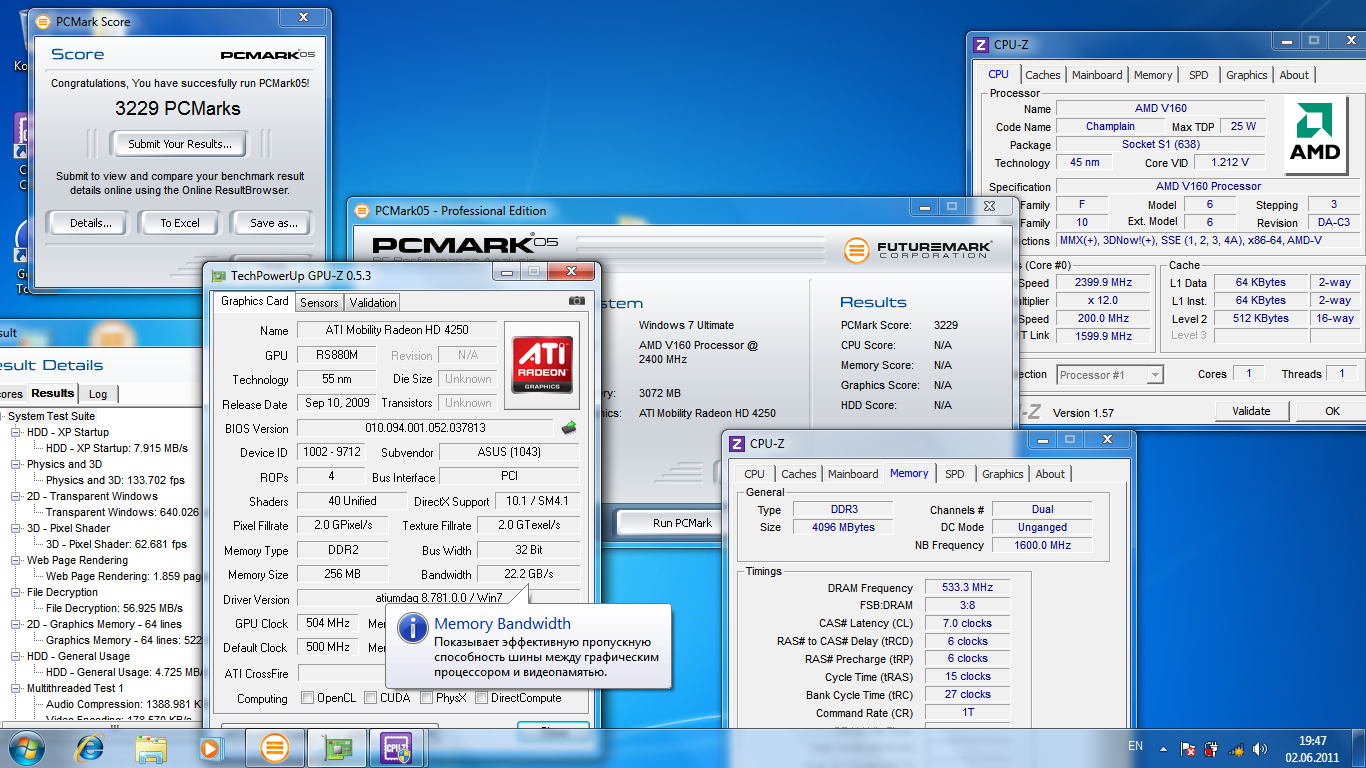Click the AMD logo in CPU-Z
Screen dimensions: 1366x768
pyautogui.click(x=1314, y=134)
